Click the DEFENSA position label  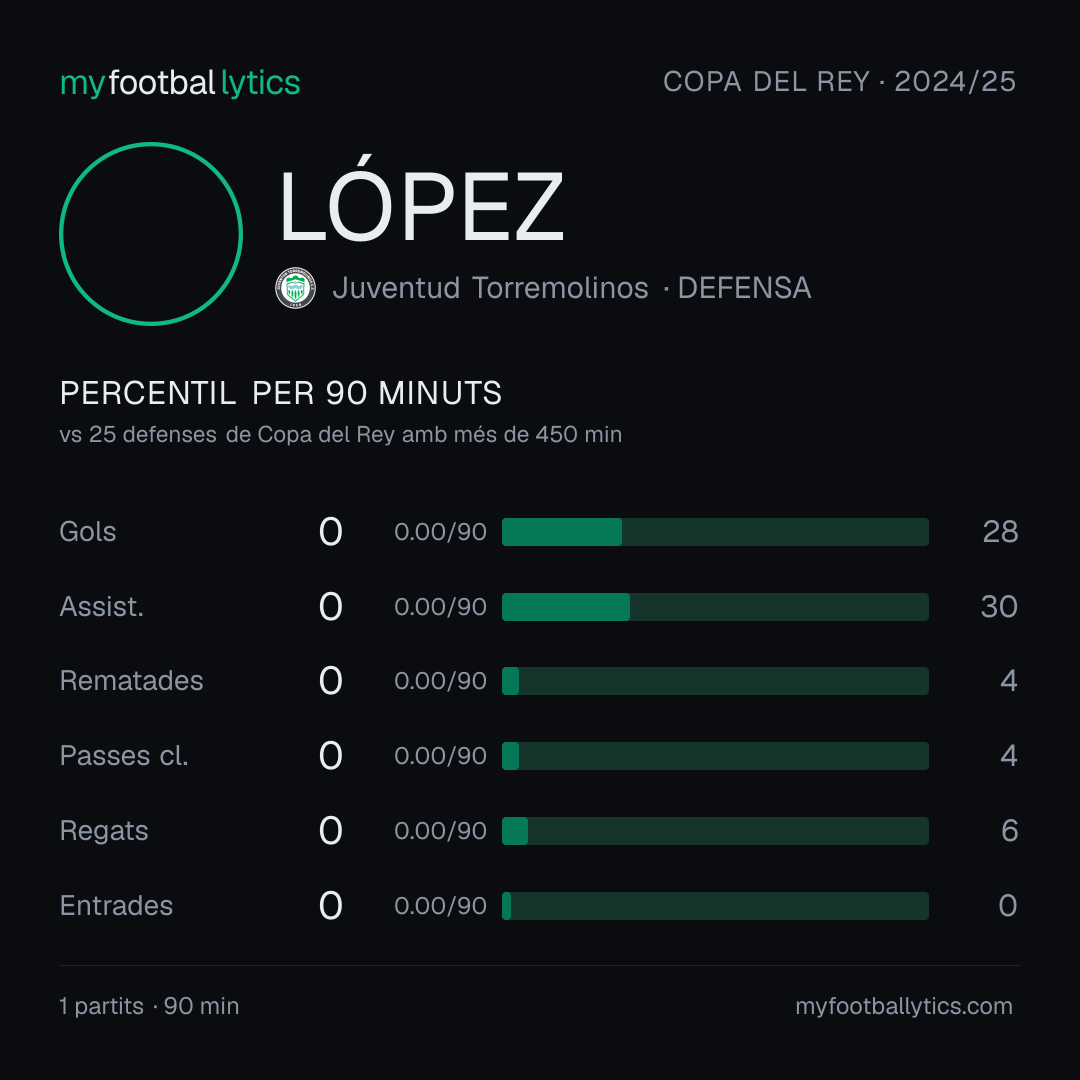click(x=745, y=288)
